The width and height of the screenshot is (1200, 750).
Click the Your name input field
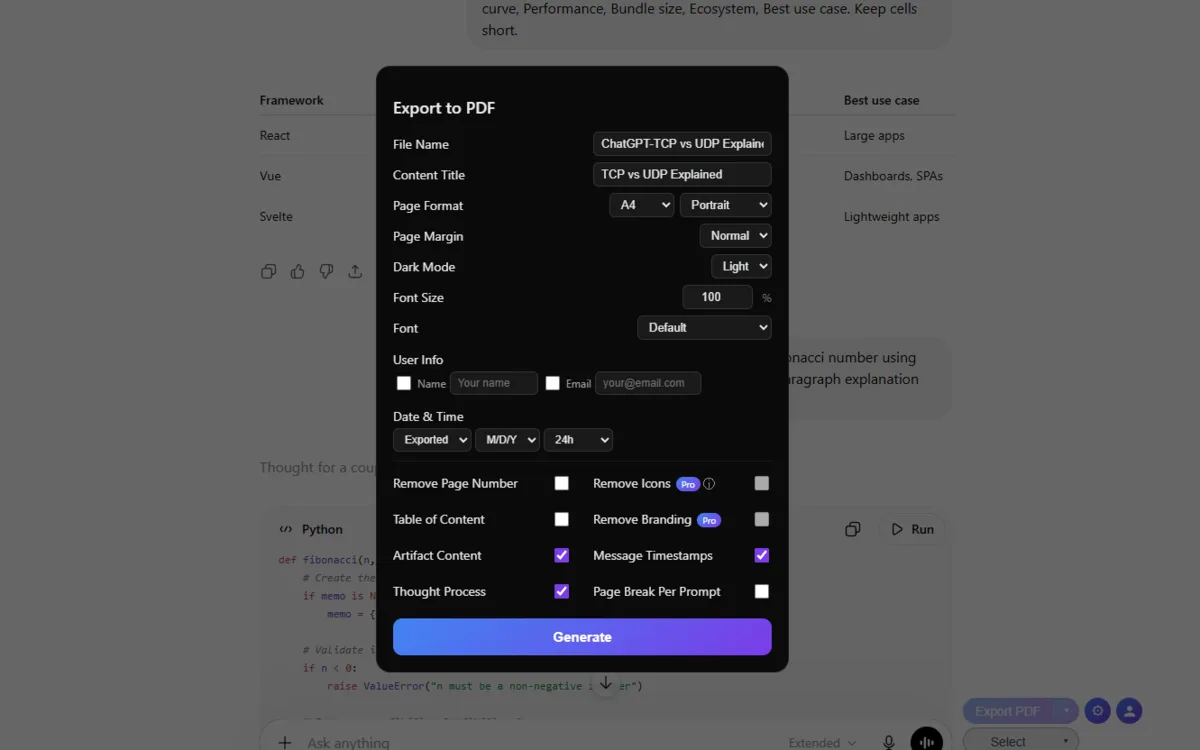(x=494, y=383)
